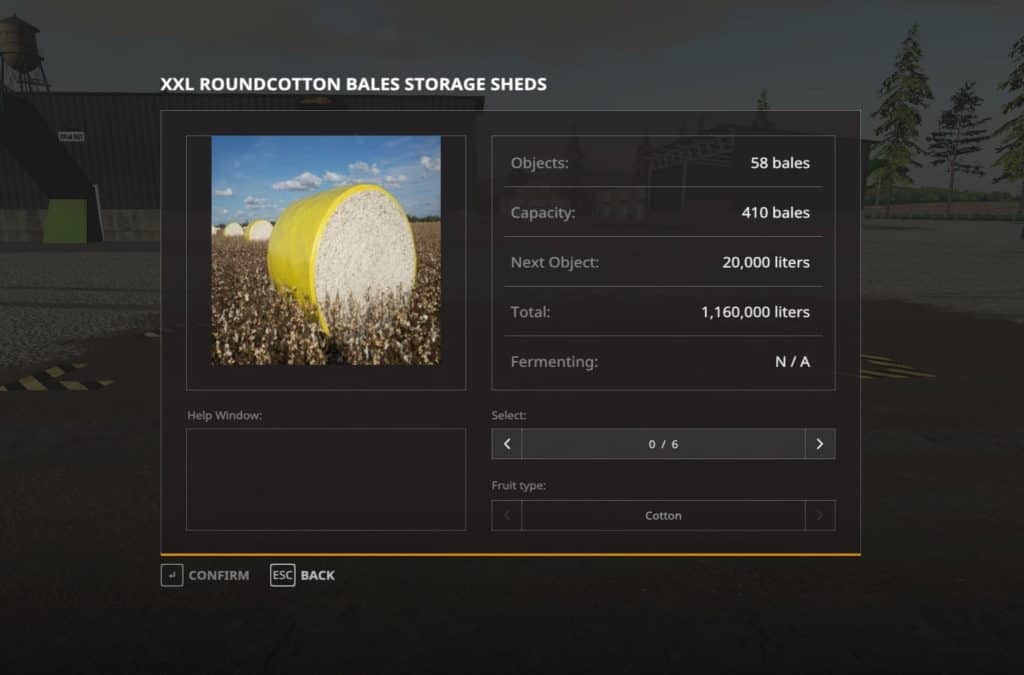Click the Fermenting N/A row
Image resolution: width=1024 pixels, height=675 pixels.
point(662,361)
